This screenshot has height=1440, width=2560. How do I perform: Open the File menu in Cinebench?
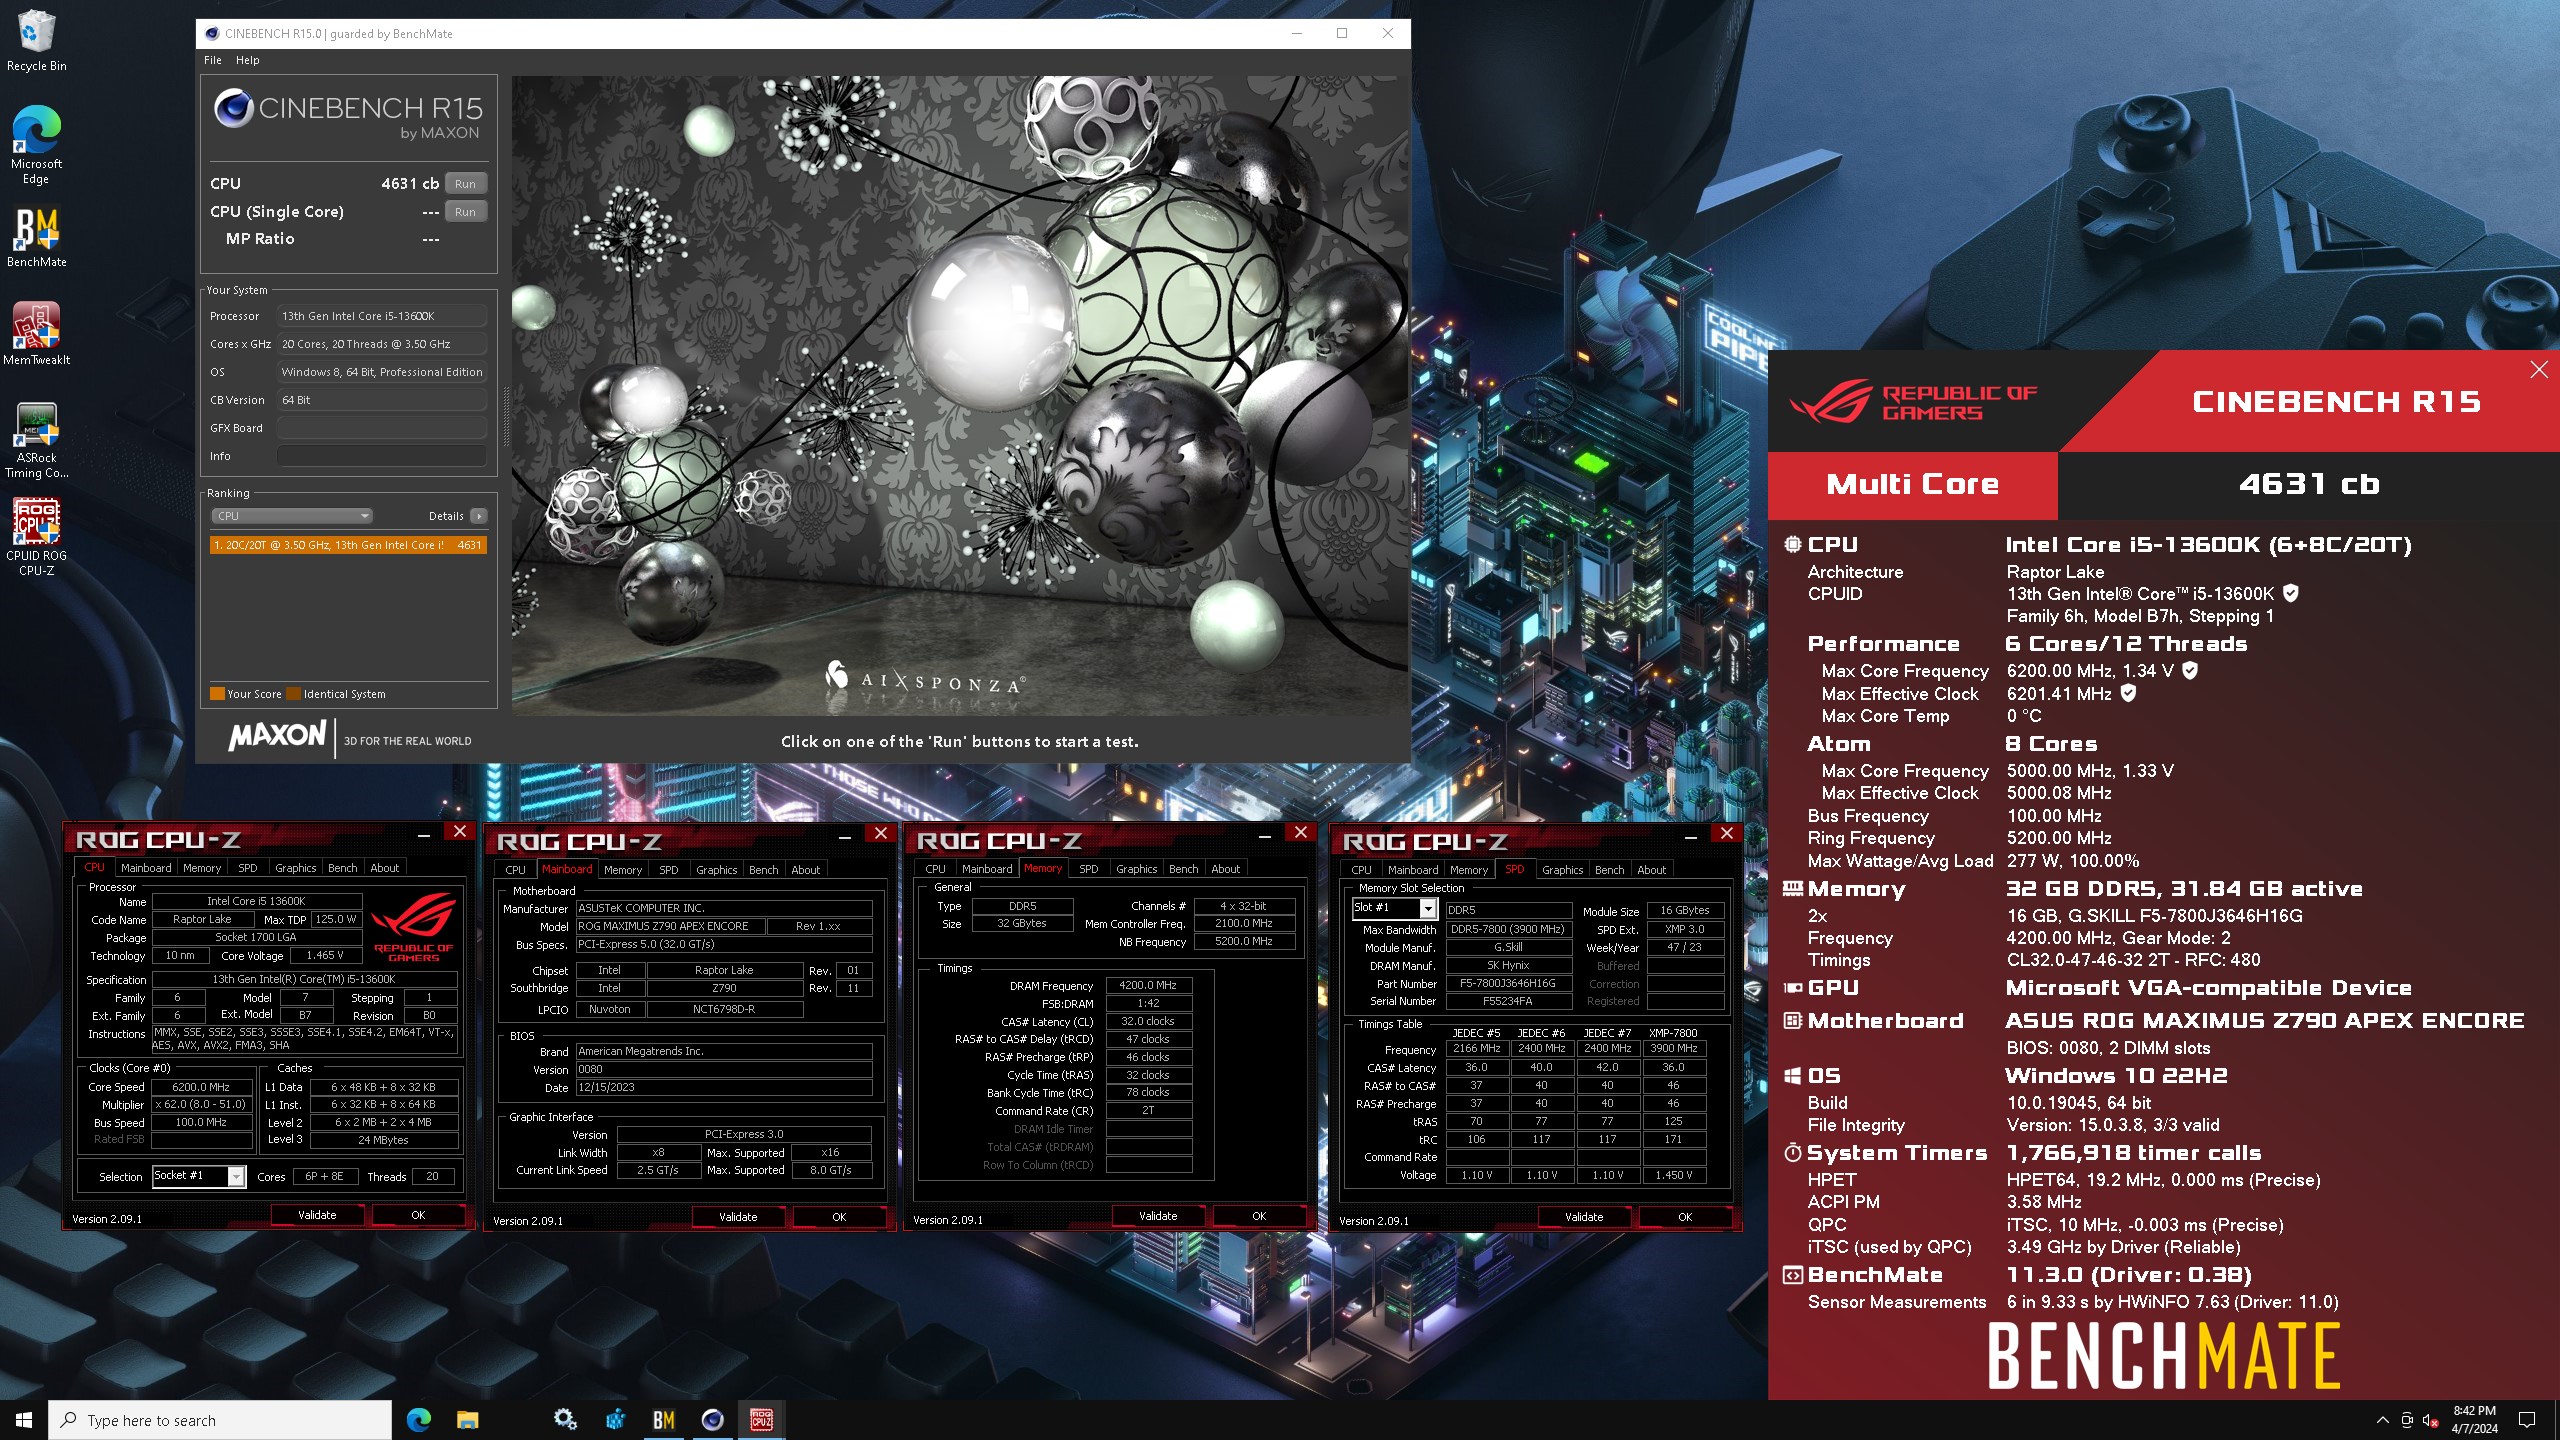(x=212, y=60)
